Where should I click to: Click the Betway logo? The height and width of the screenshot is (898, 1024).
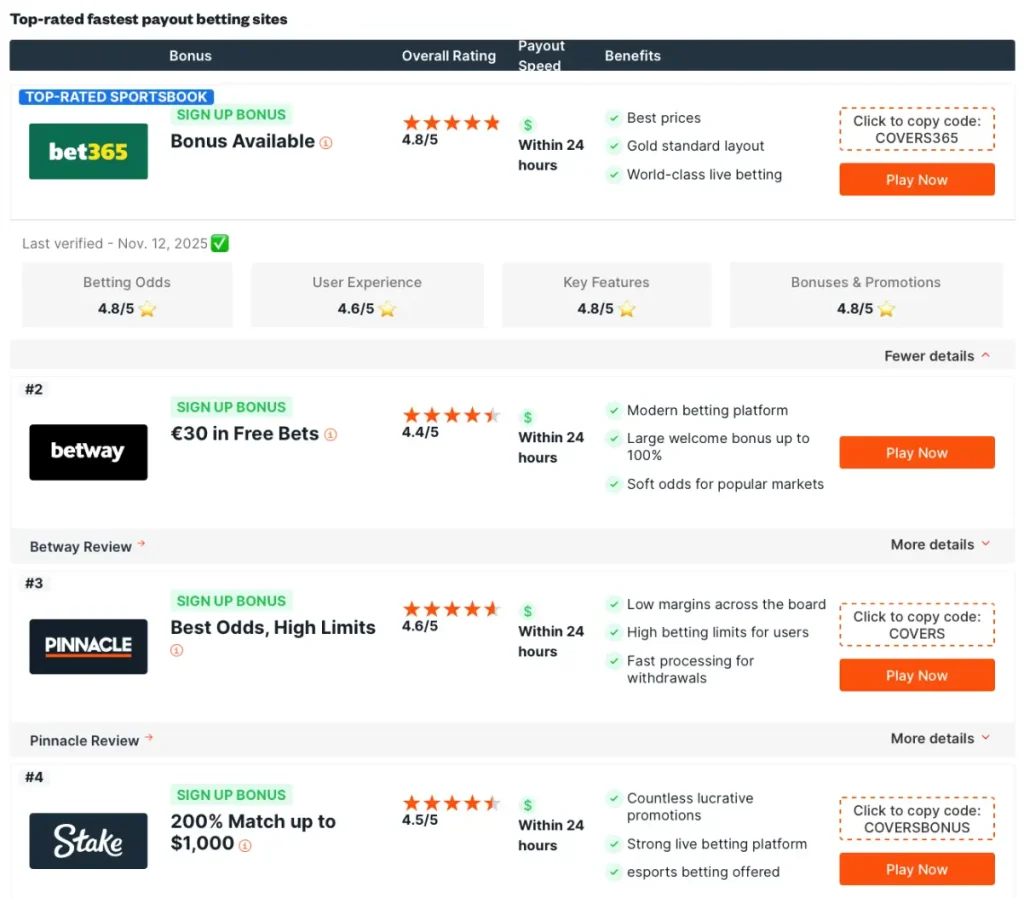(x=88, y=452)
